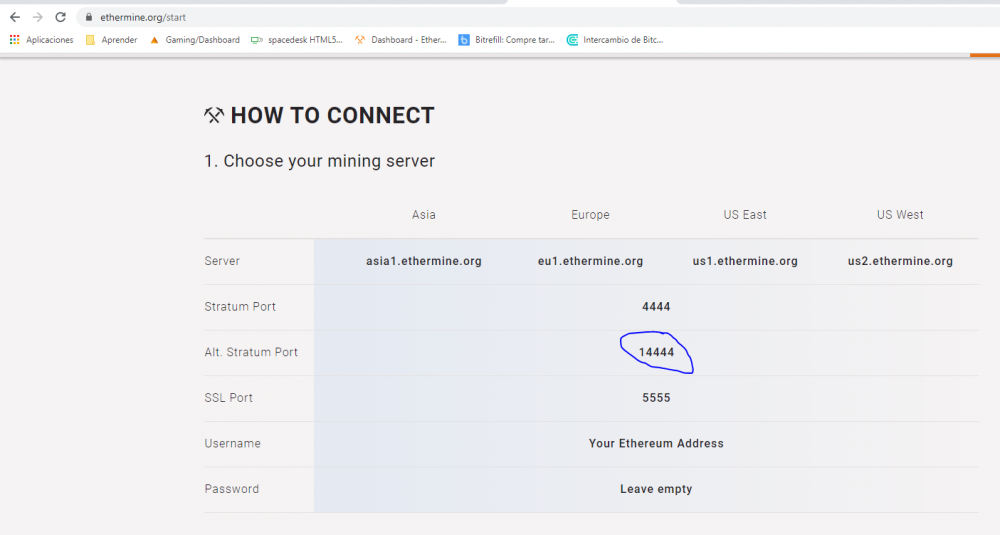
Task: Go back with the browser back arrow
Action: pyautogui.click(x=15, y=17)
